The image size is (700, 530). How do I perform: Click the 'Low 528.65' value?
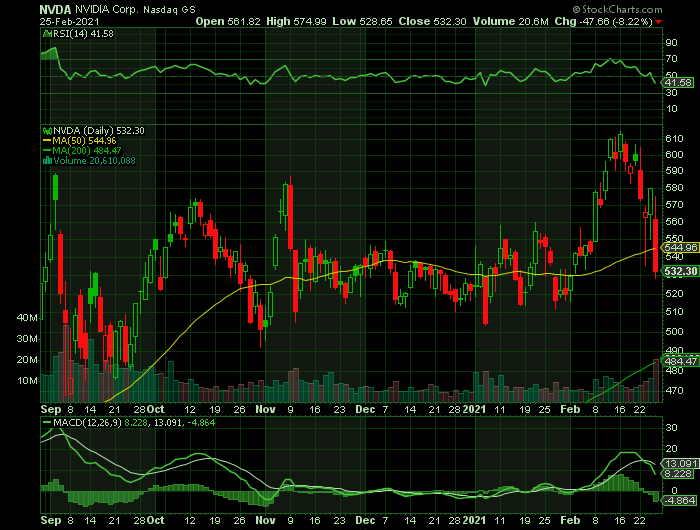[362, 21]
